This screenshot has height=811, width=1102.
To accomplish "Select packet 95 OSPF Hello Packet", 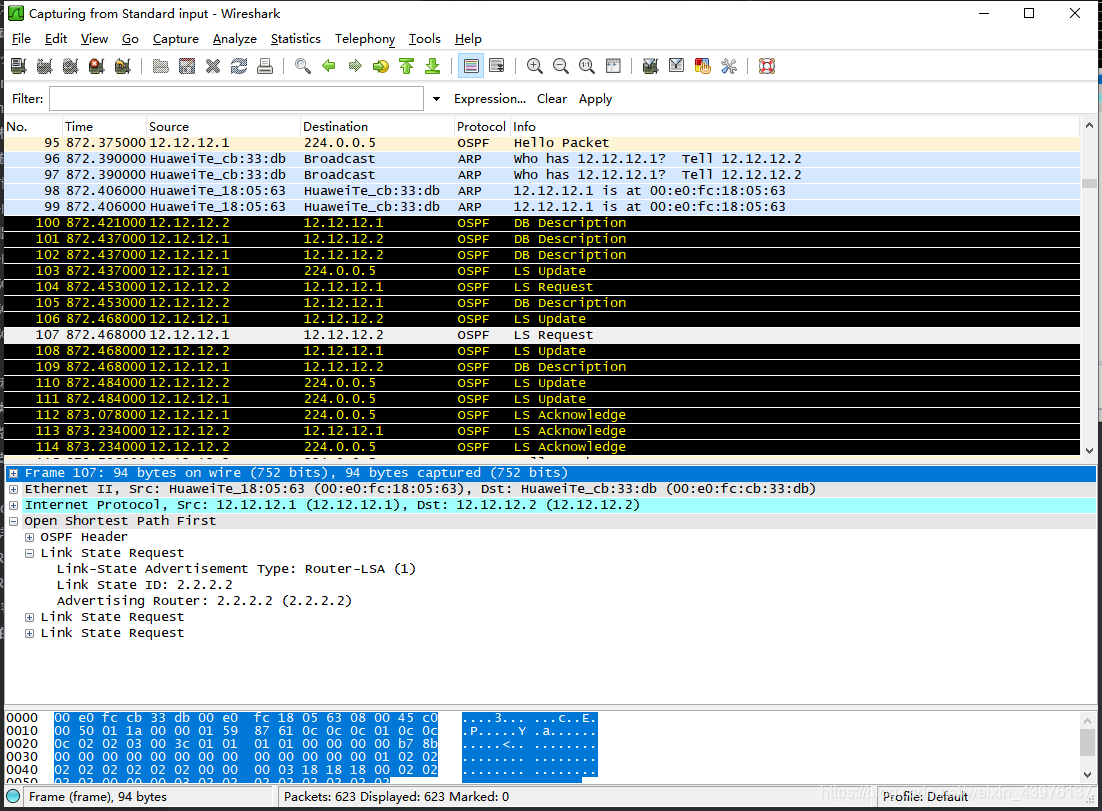I will 542,143.
